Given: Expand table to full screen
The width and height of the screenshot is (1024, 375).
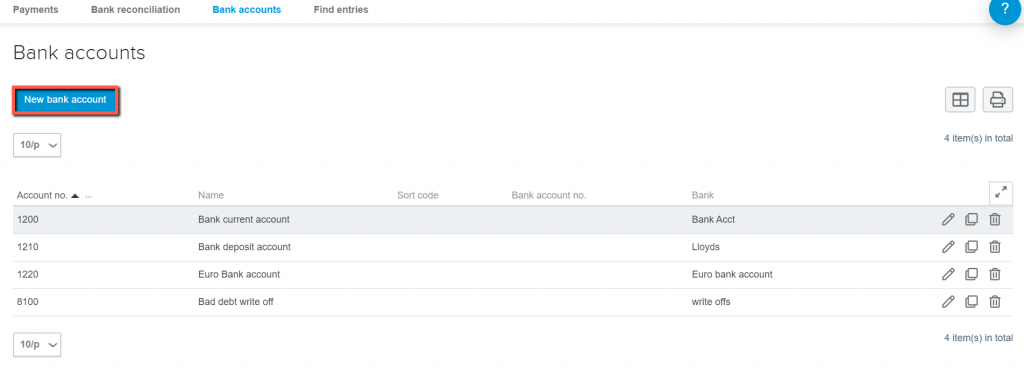Looking at the screenshot, I should tap(1000, 192).
